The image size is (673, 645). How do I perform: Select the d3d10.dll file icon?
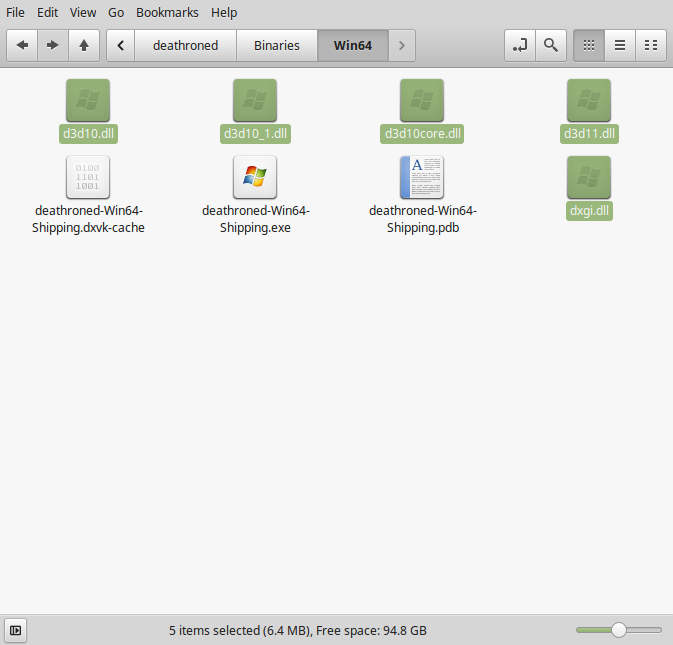tap(88, 100)
